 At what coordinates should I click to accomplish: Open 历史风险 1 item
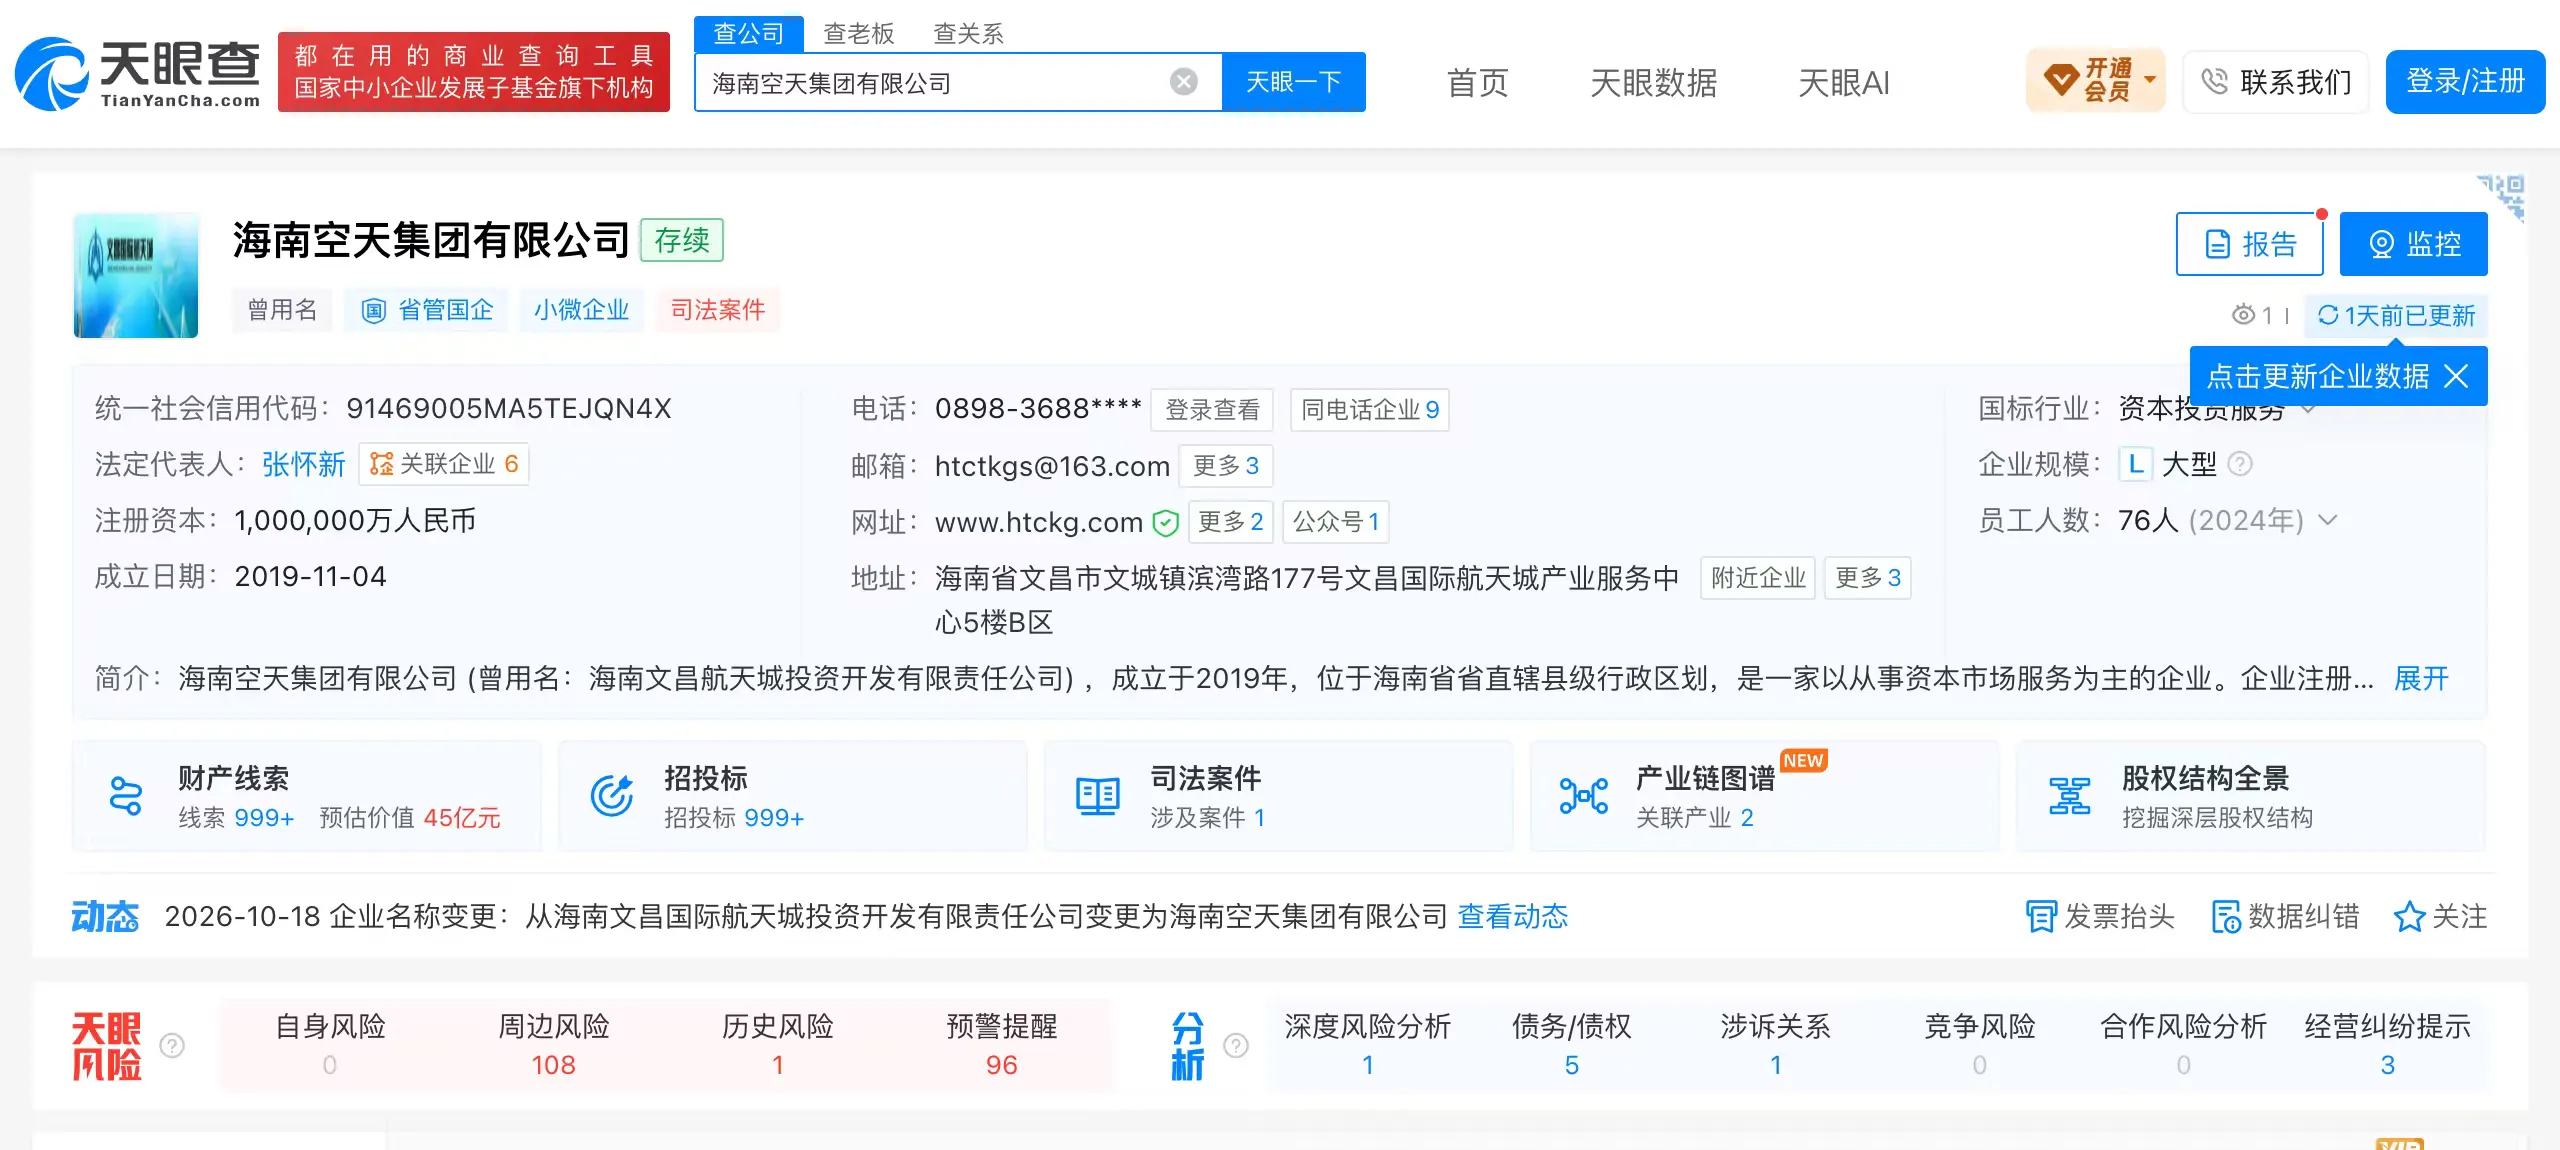click(778, 1045)
